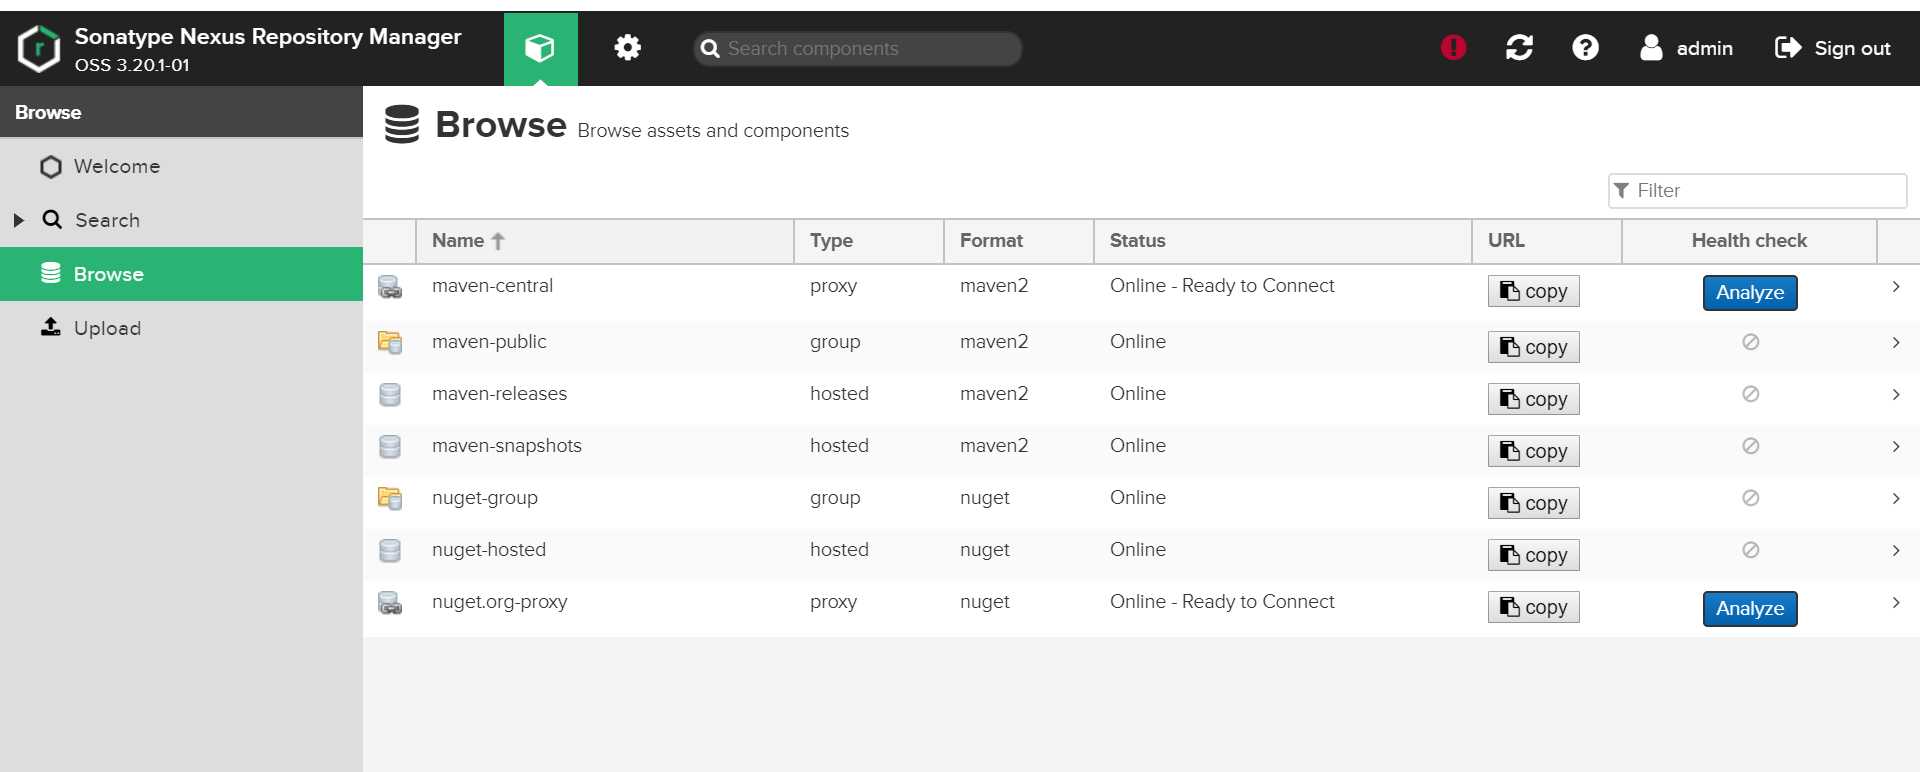Screen dimensions: 1920x772
Task: Click the disabled health check icon for maven-snapshots
Action: pyautogui.click(x=1750, y=446)
